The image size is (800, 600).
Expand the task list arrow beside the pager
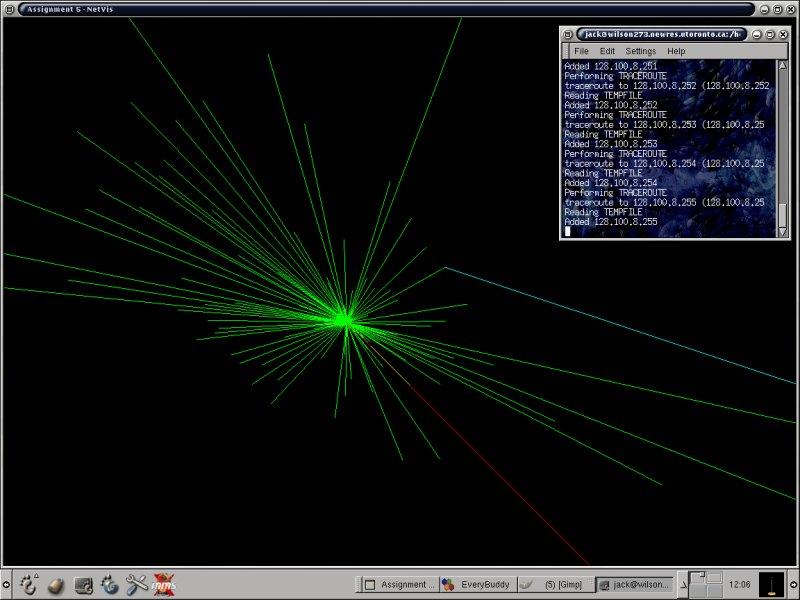click(684, 583)
